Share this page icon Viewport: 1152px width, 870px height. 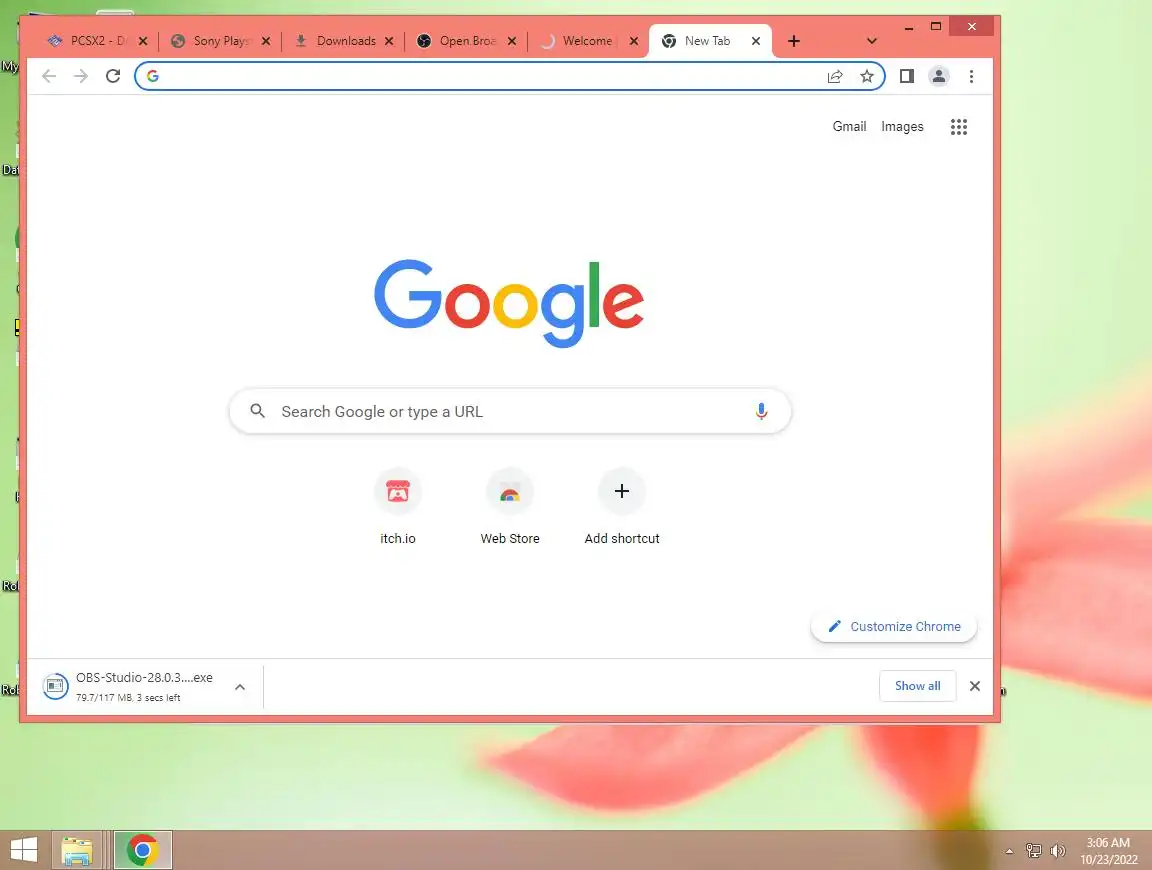[835, 76]
